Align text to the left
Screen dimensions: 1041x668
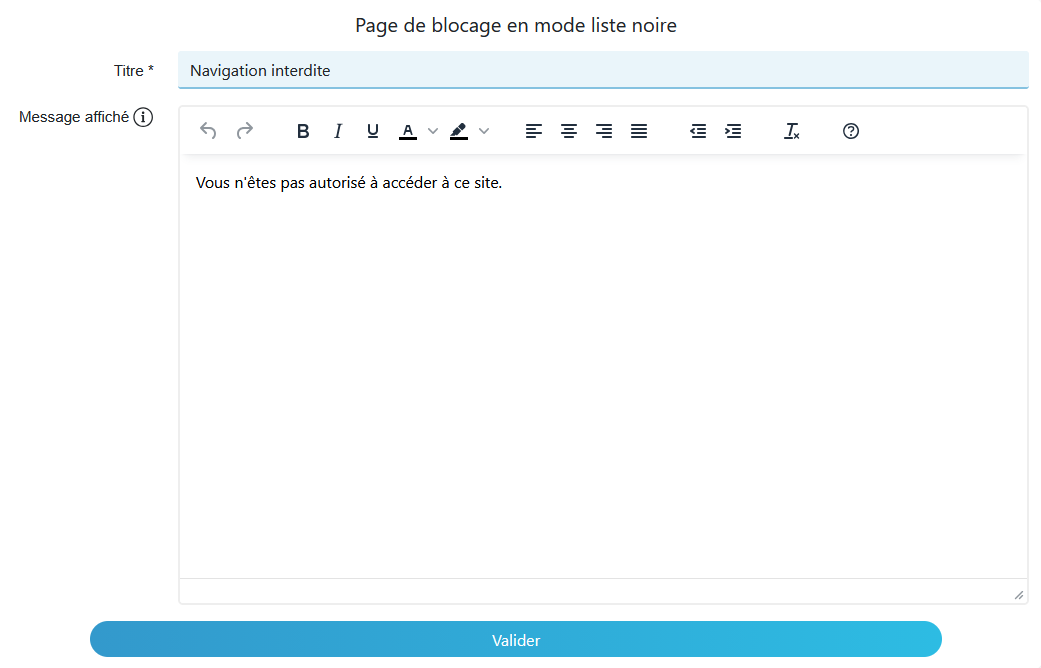click(x=534, y=131)
